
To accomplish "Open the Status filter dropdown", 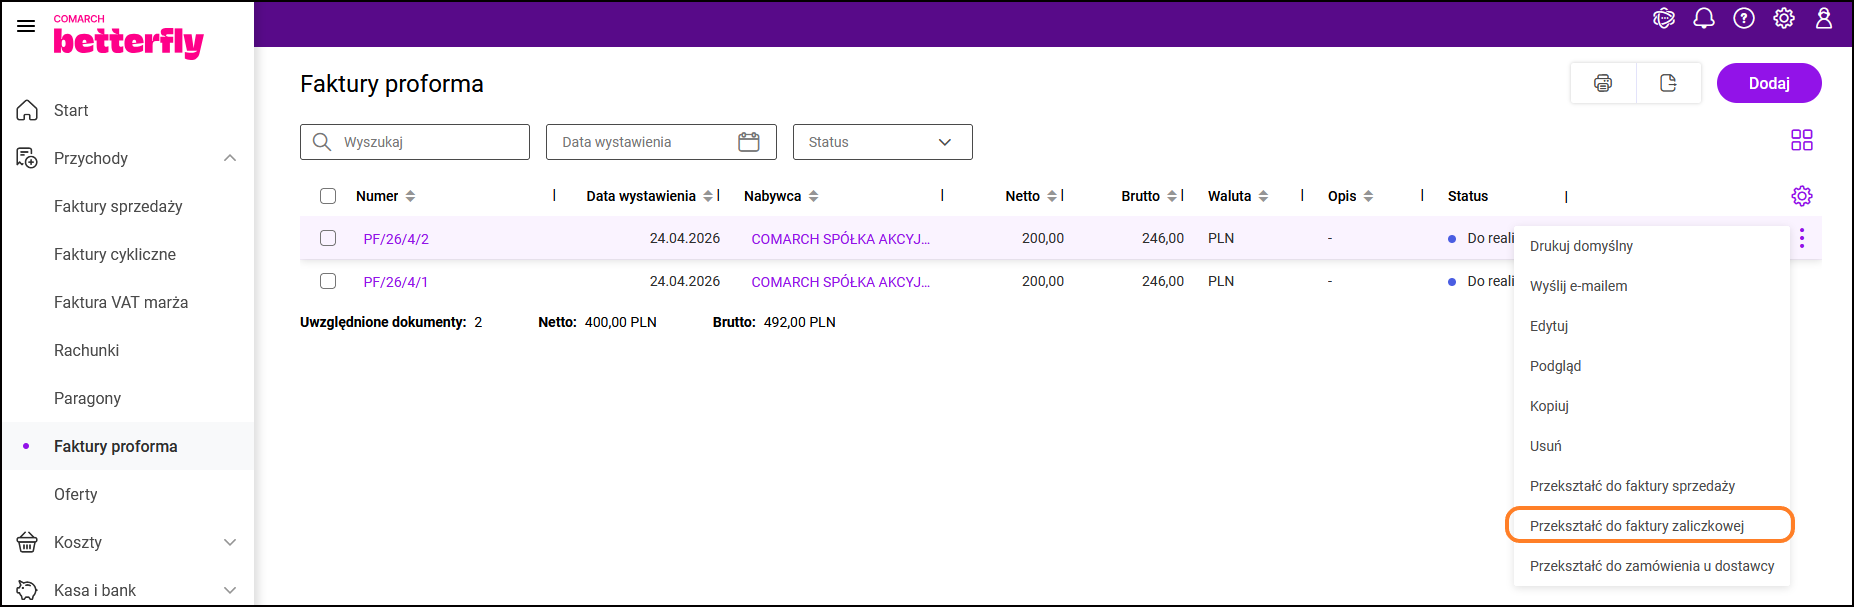I will (882, 142).
